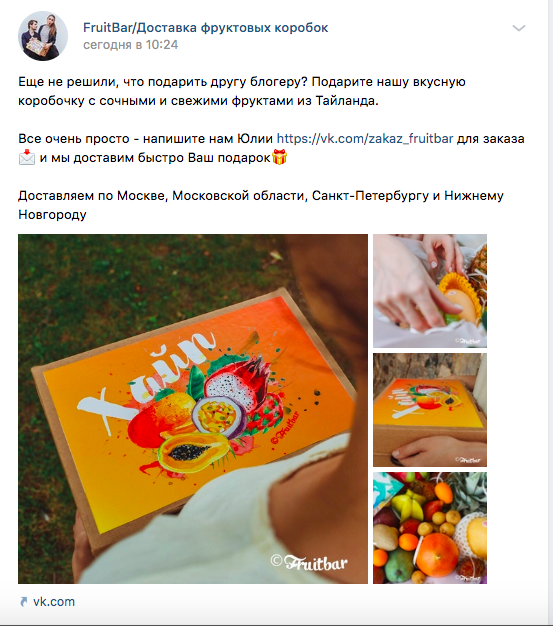Click the paragraph starting Еще не решили
Screen dimensions: 553x626
pos(242,91)
